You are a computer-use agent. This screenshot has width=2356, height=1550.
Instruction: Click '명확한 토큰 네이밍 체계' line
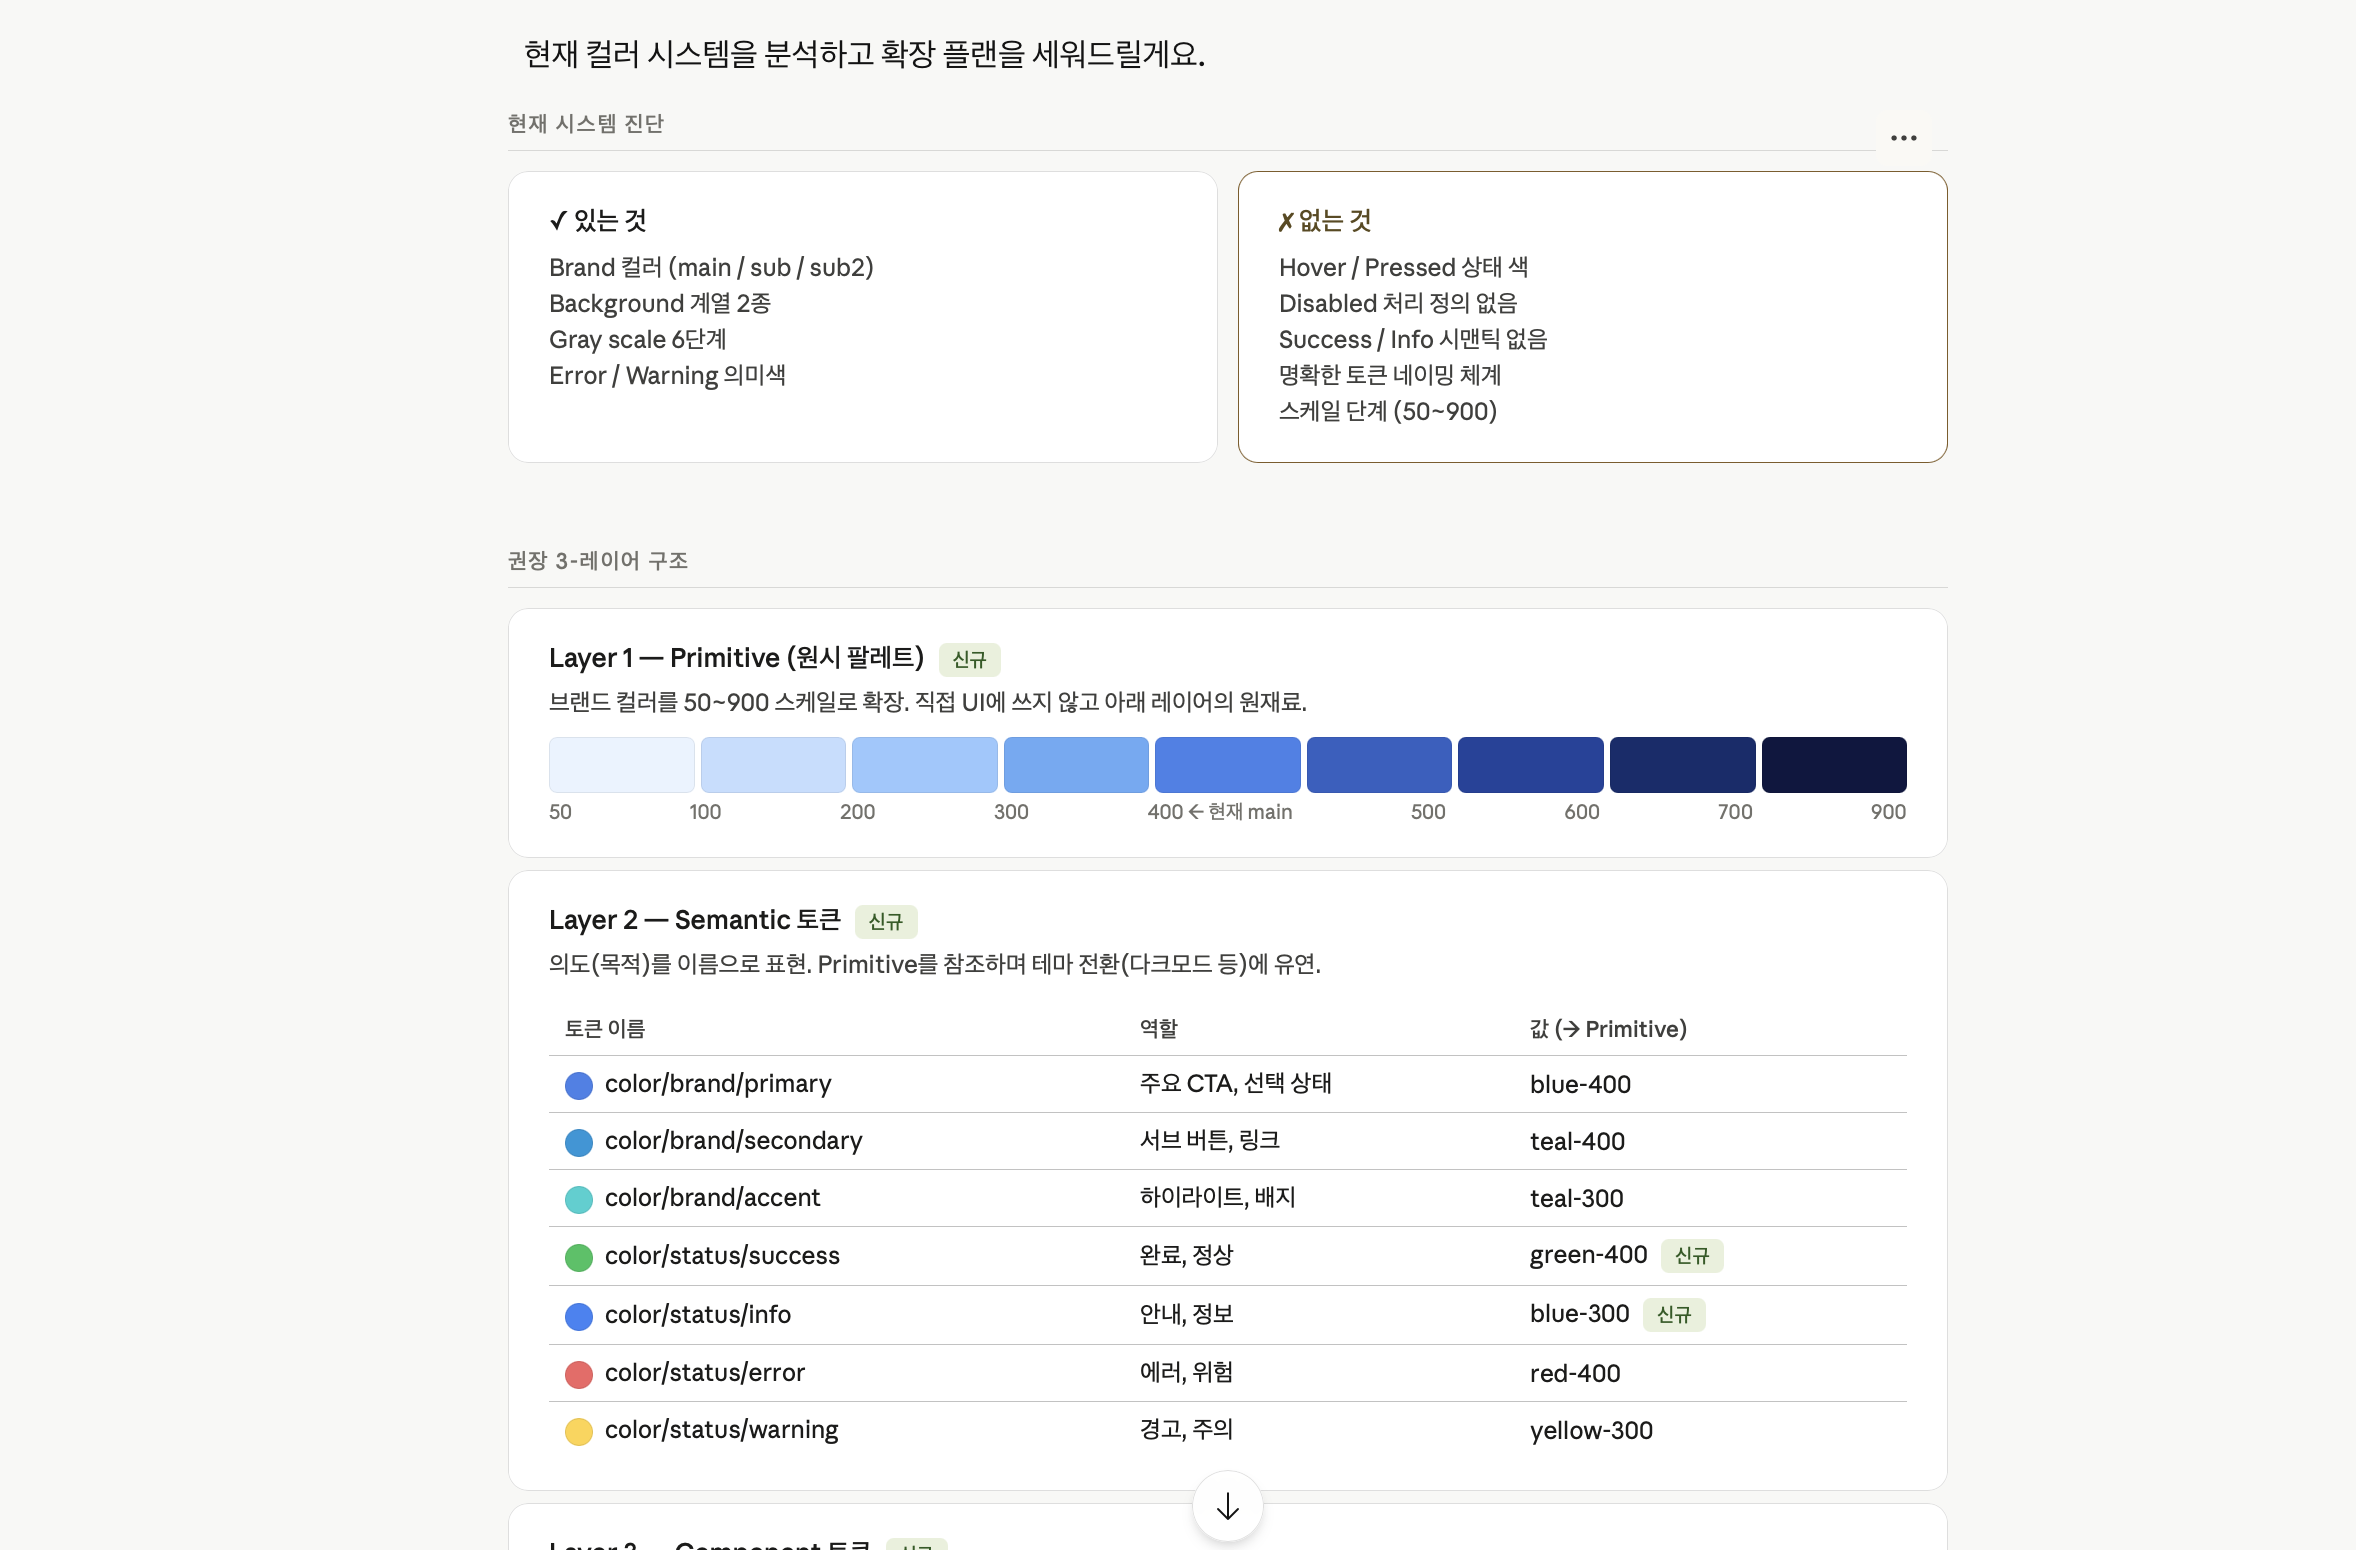tap(1390, 375)
